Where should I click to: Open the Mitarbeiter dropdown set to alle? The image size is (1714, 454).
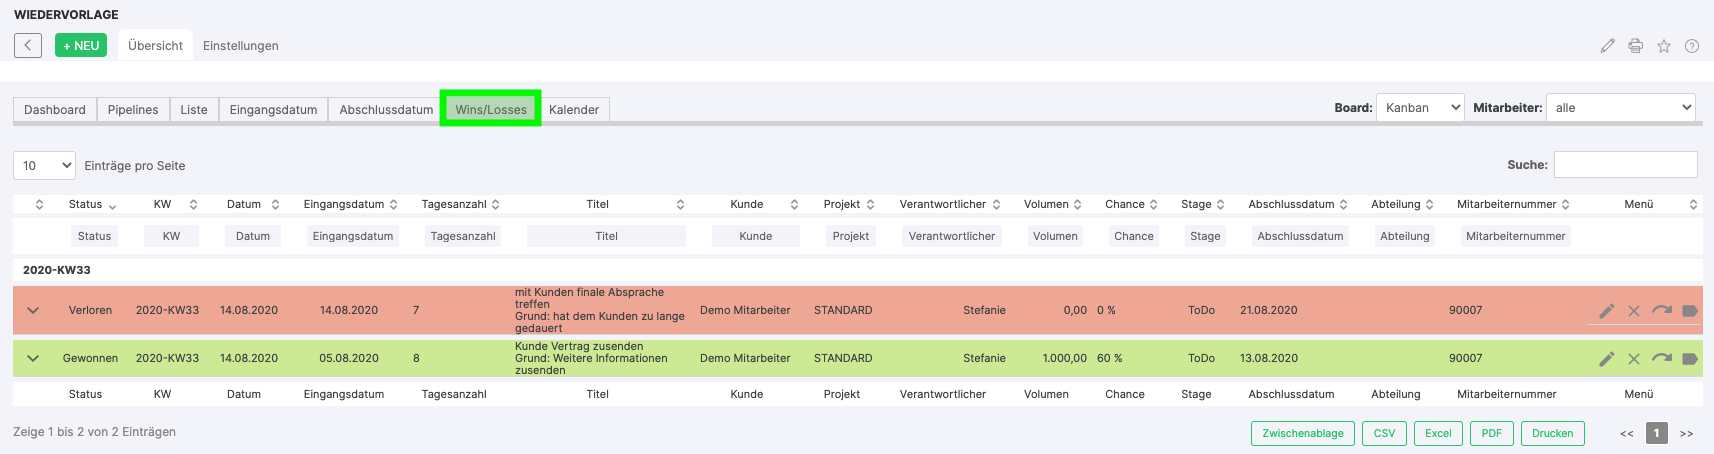[1620, 108]
